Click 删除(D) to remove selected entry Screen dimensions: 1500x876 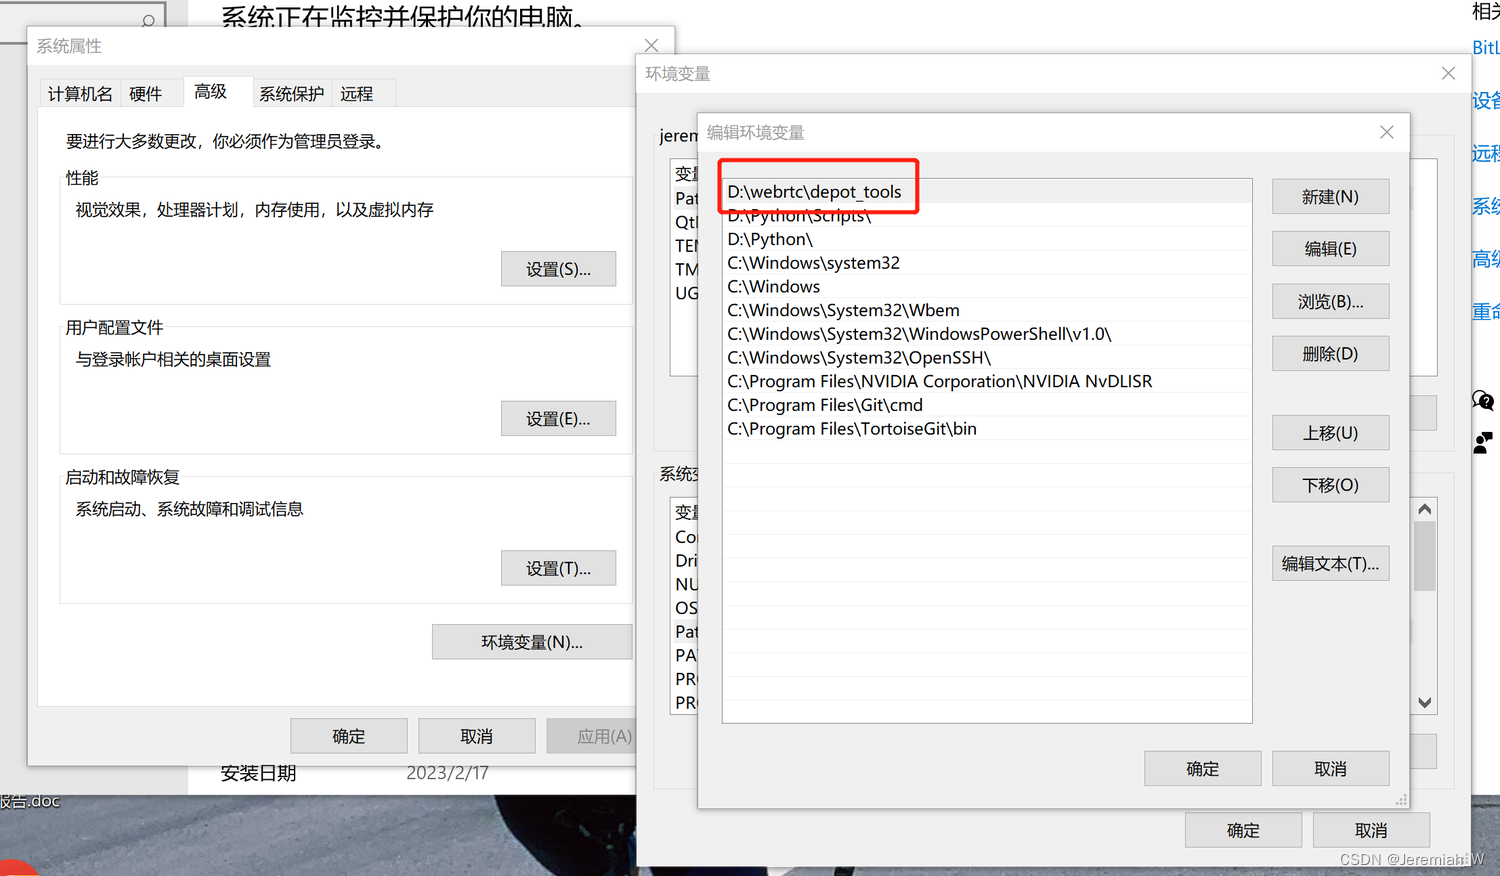point(1330,353)
